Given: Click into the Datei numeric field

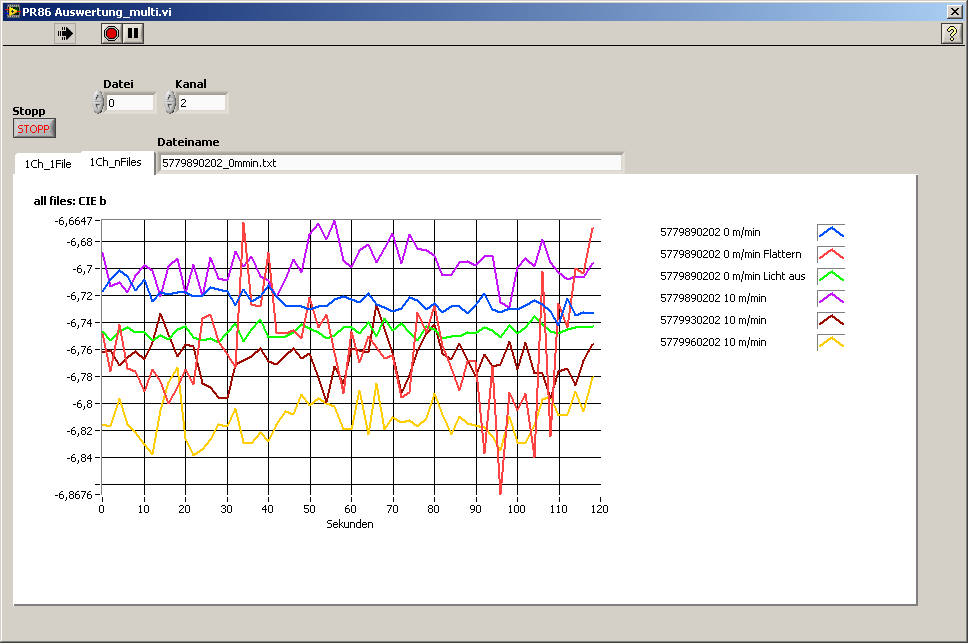Looking at the screenshot, I should point(130,102).
